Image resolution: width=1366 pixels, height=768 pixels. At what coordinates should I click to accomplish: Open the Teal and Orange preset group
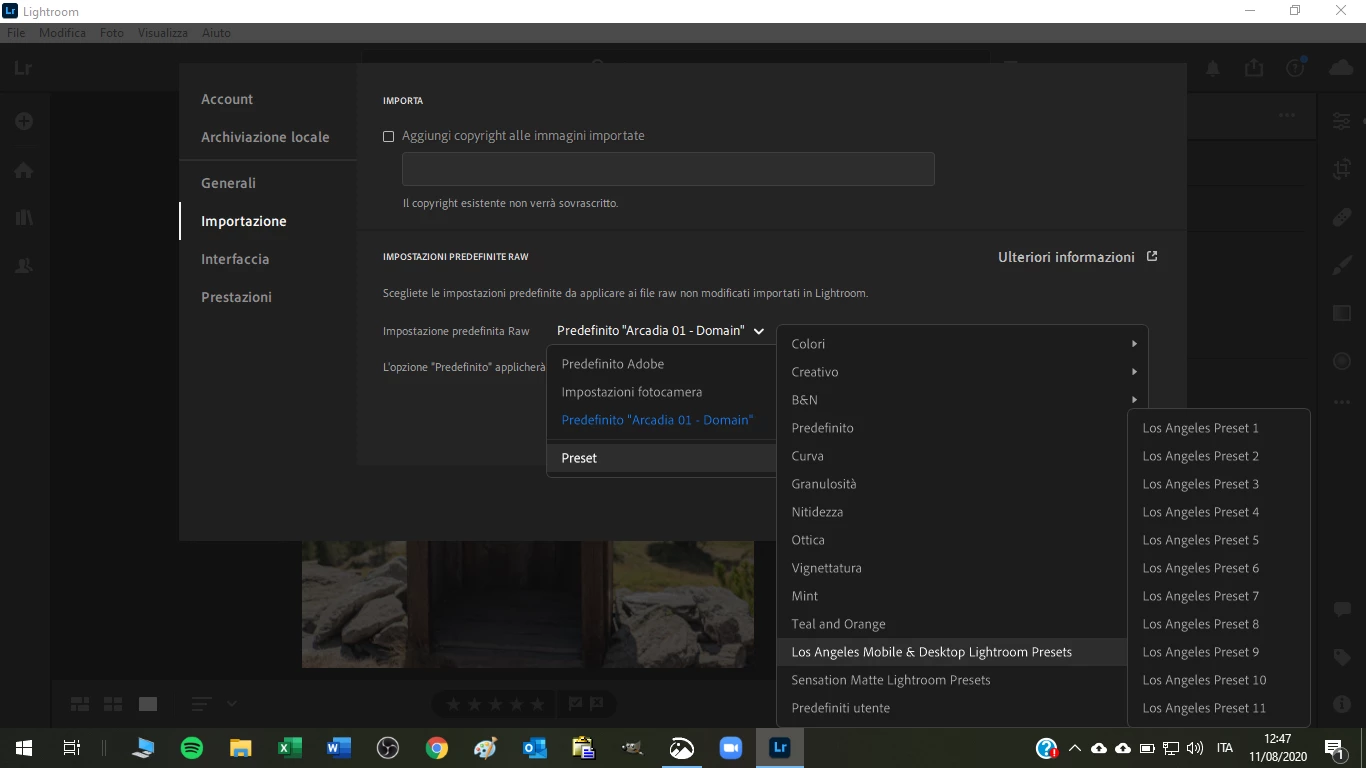point(952,624)
